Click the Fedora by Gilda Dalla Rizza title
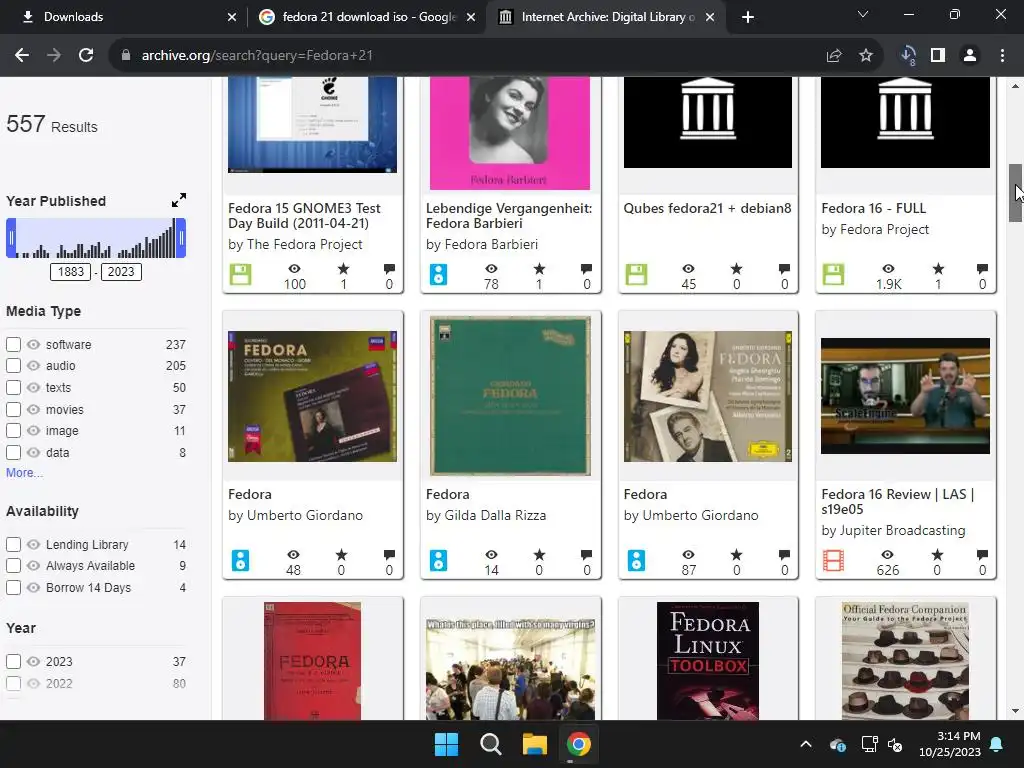 click(x=447, y=494)
